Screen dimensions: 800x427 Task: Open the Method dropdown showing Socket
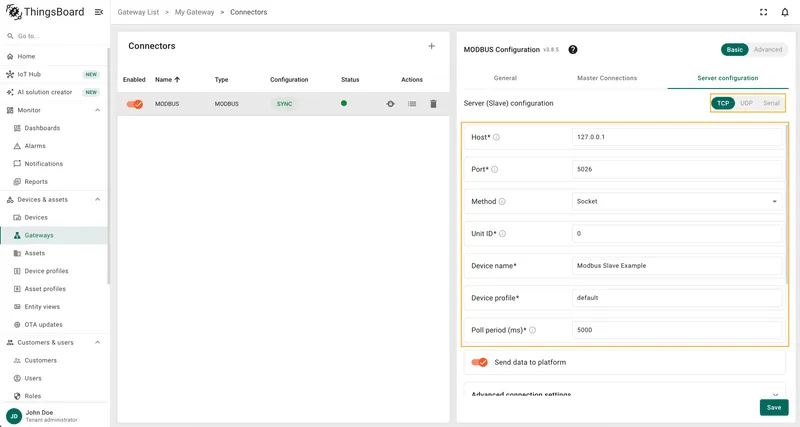[677, 202]
